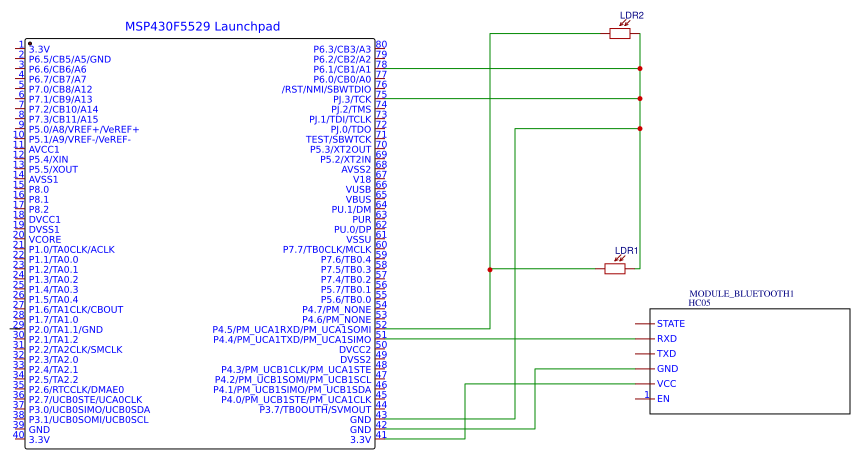The image size is (860, 459).
Task: Click the AVSS1 pin label
Action: (43, 179)
